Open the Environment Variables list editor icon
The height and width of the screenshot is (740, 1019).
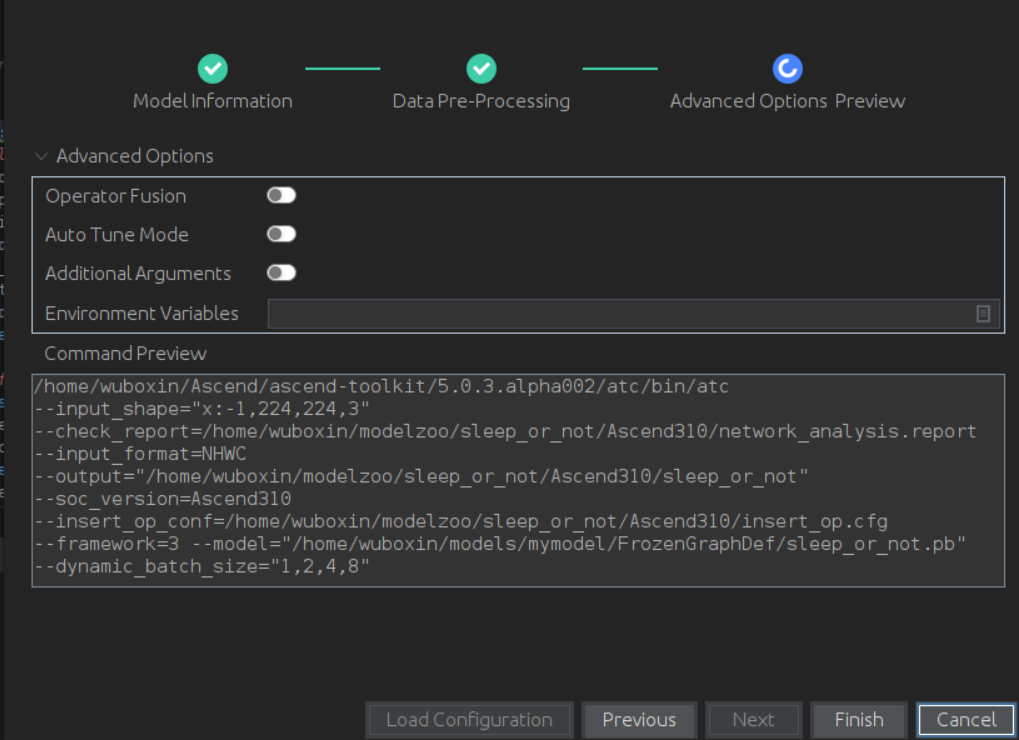[x=983, y=314]
